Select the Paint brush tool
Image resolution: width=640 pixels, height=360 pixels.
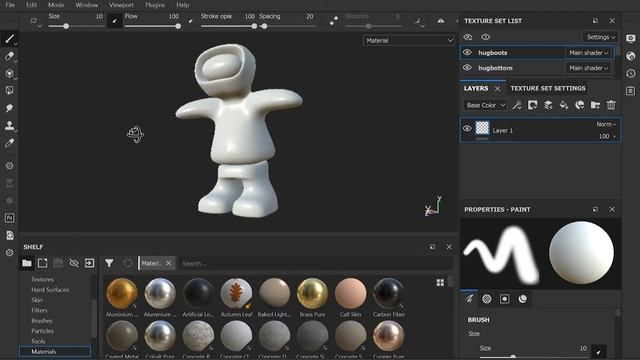(9, 39)
